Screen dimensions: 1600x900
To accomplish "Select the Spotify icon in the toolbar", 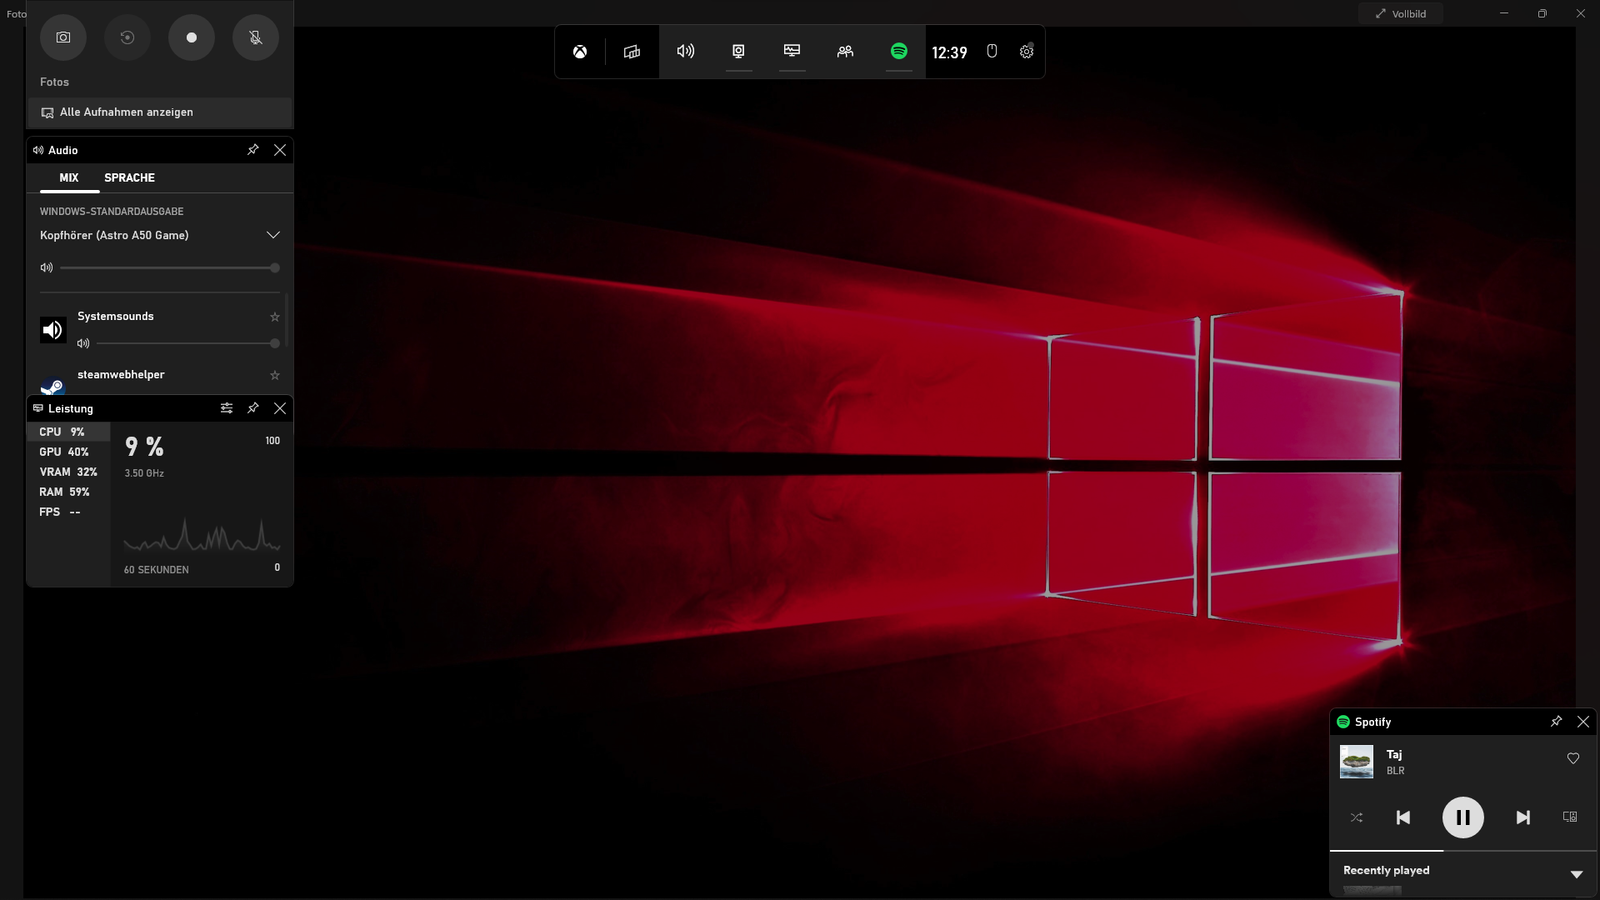I will click(x=898, y=51).
